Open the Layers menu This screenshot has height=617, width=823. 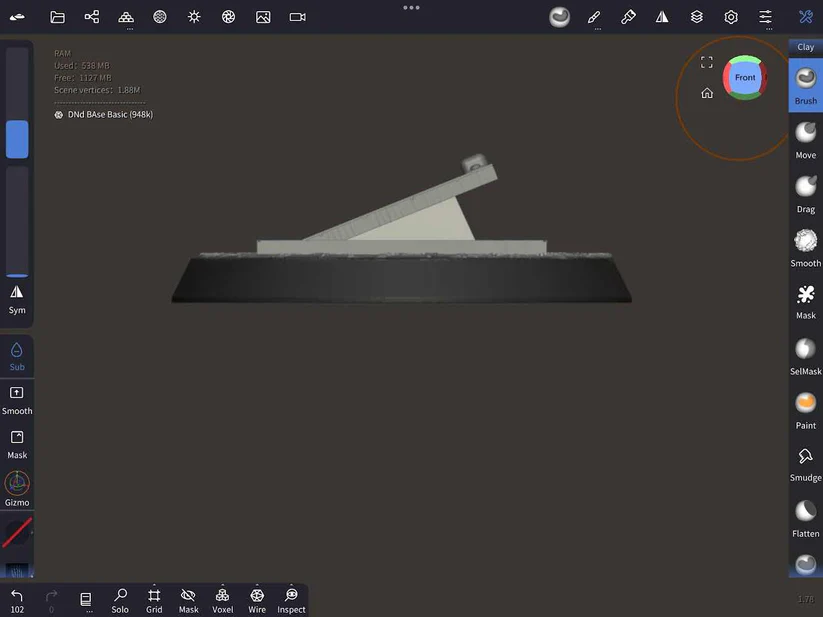[x=697, y=17]
